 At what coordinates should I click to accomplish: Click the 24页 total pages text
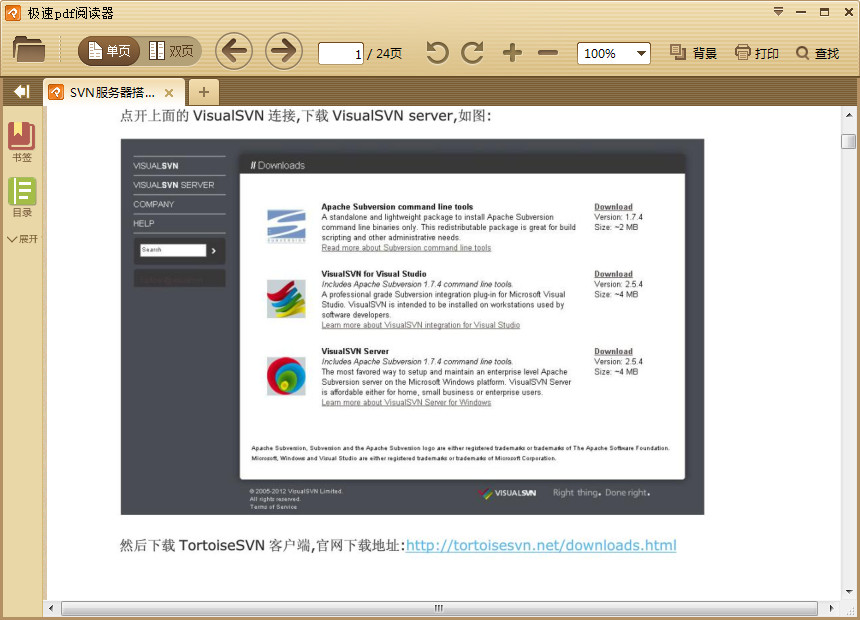pyautogui.click(x=389, y=54)
